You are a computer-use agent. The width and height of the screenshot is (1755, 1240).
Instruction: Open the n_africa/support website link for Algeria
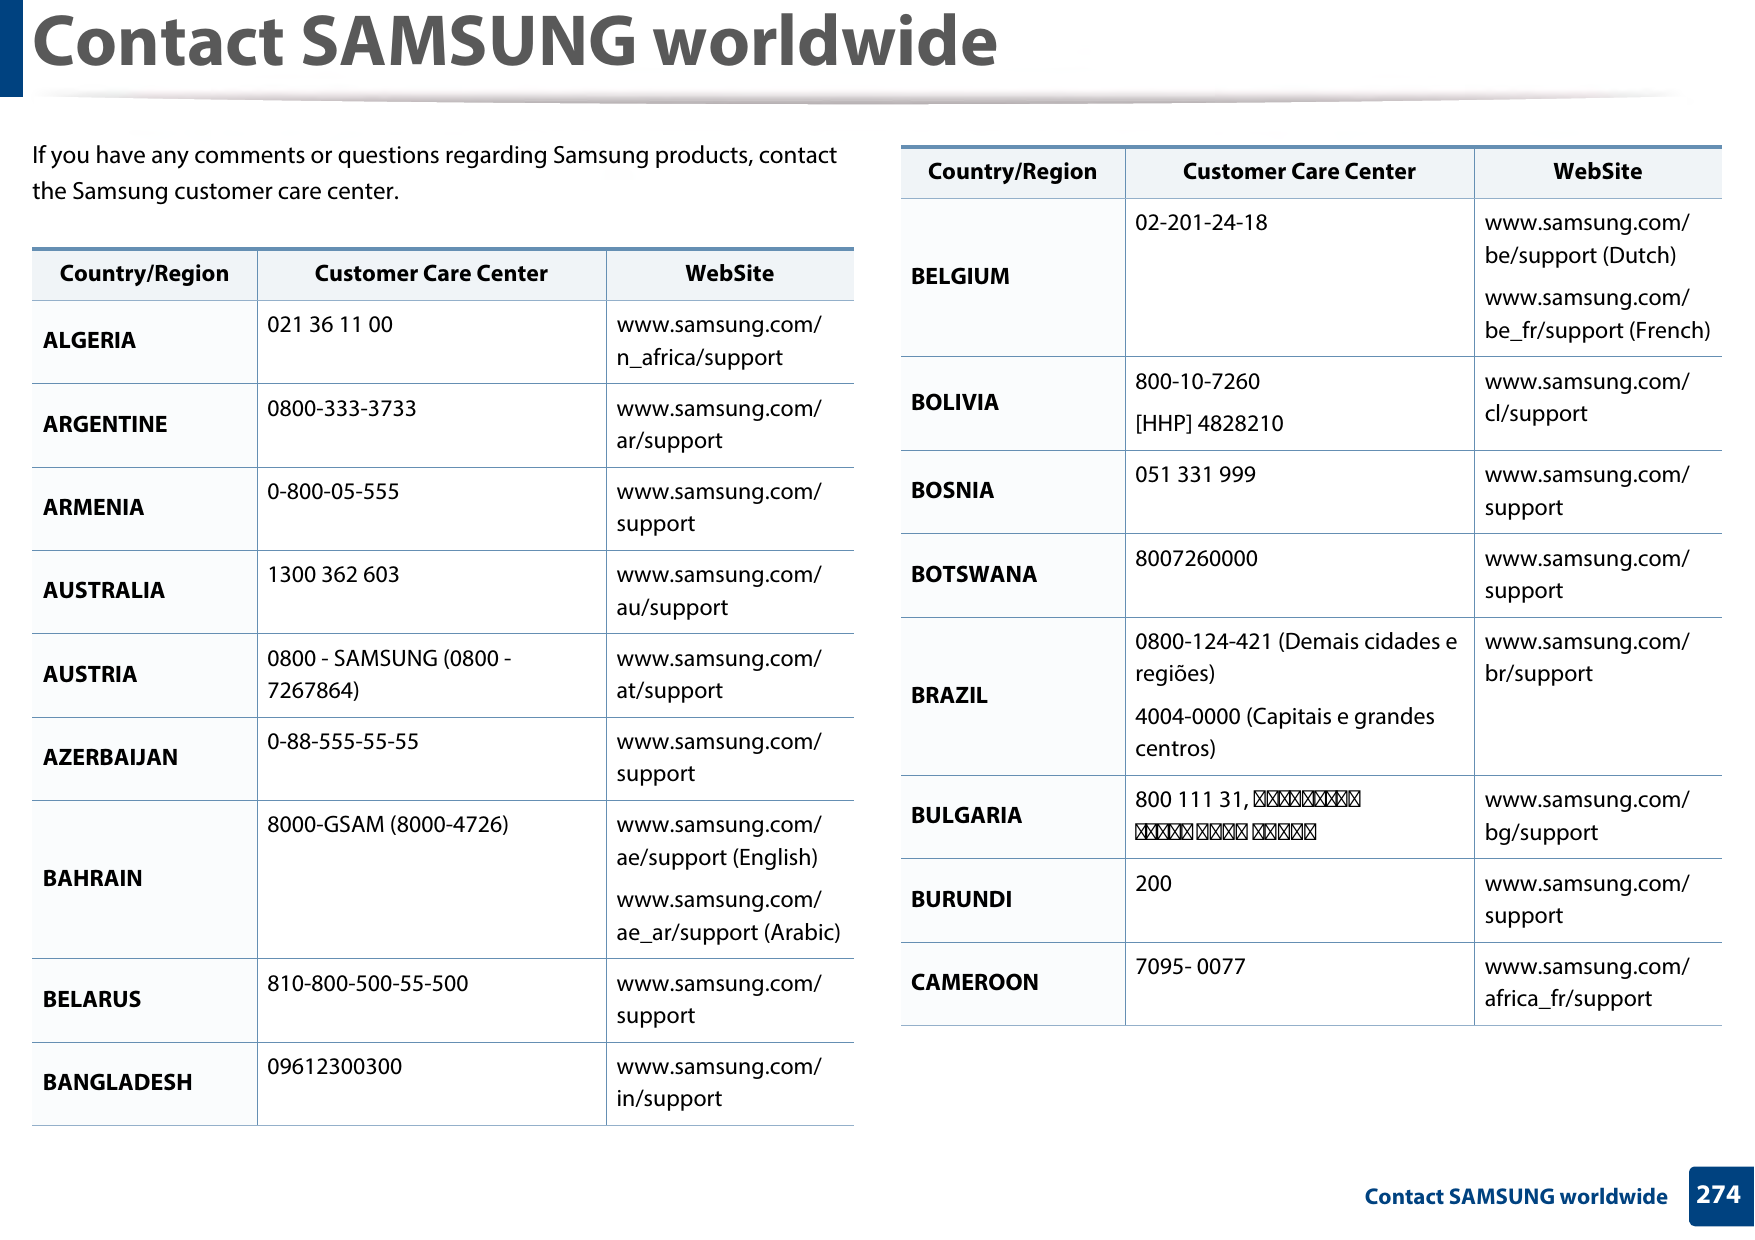point(718,341)
